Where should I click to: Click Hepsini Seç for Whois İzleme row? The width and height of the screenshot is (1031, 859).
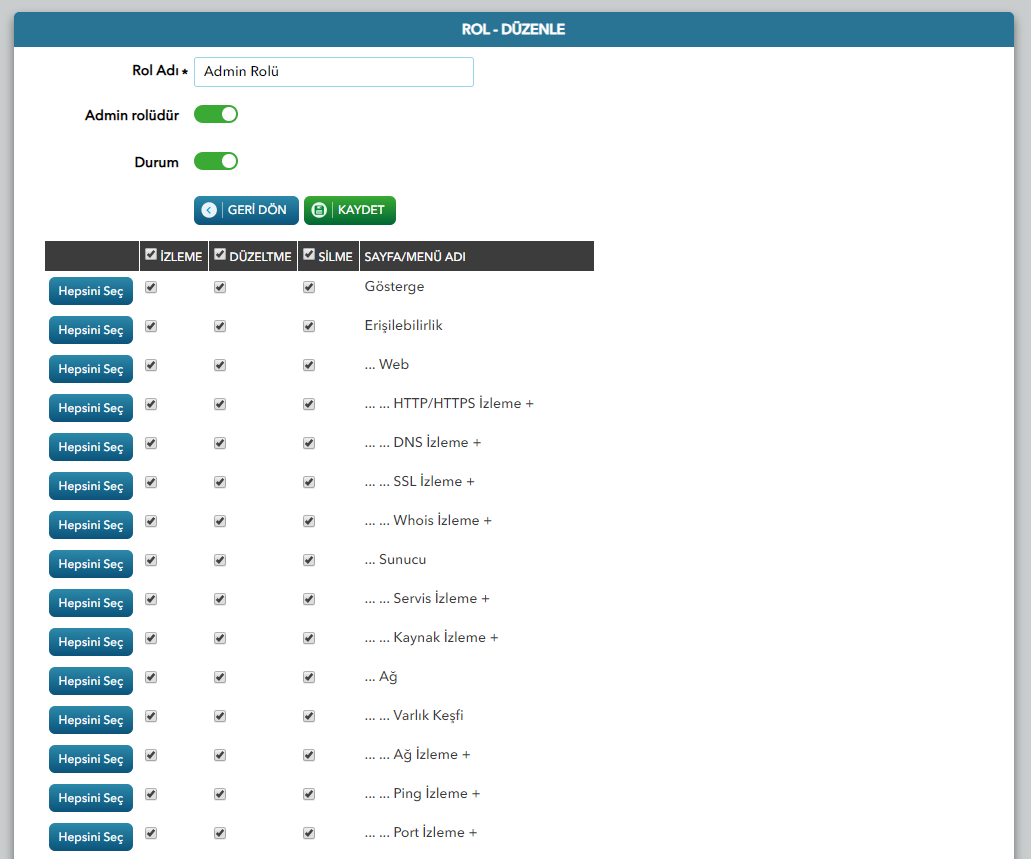coord(91,525)
